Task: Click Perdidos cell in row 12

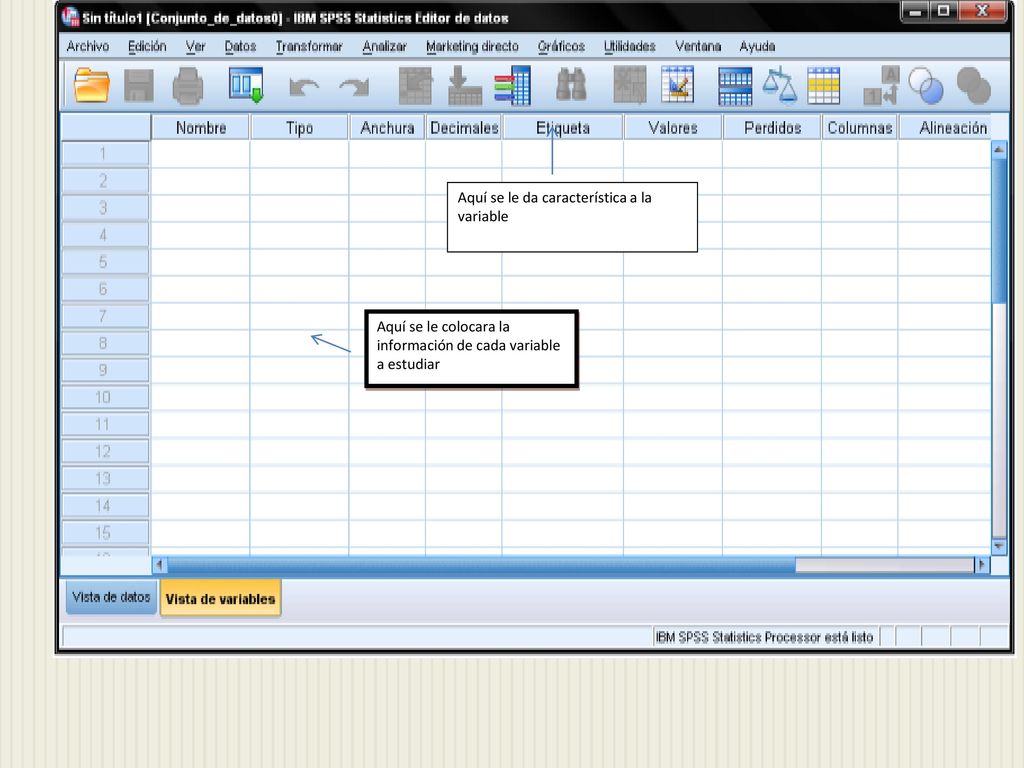Action: (x=772, y=452)
